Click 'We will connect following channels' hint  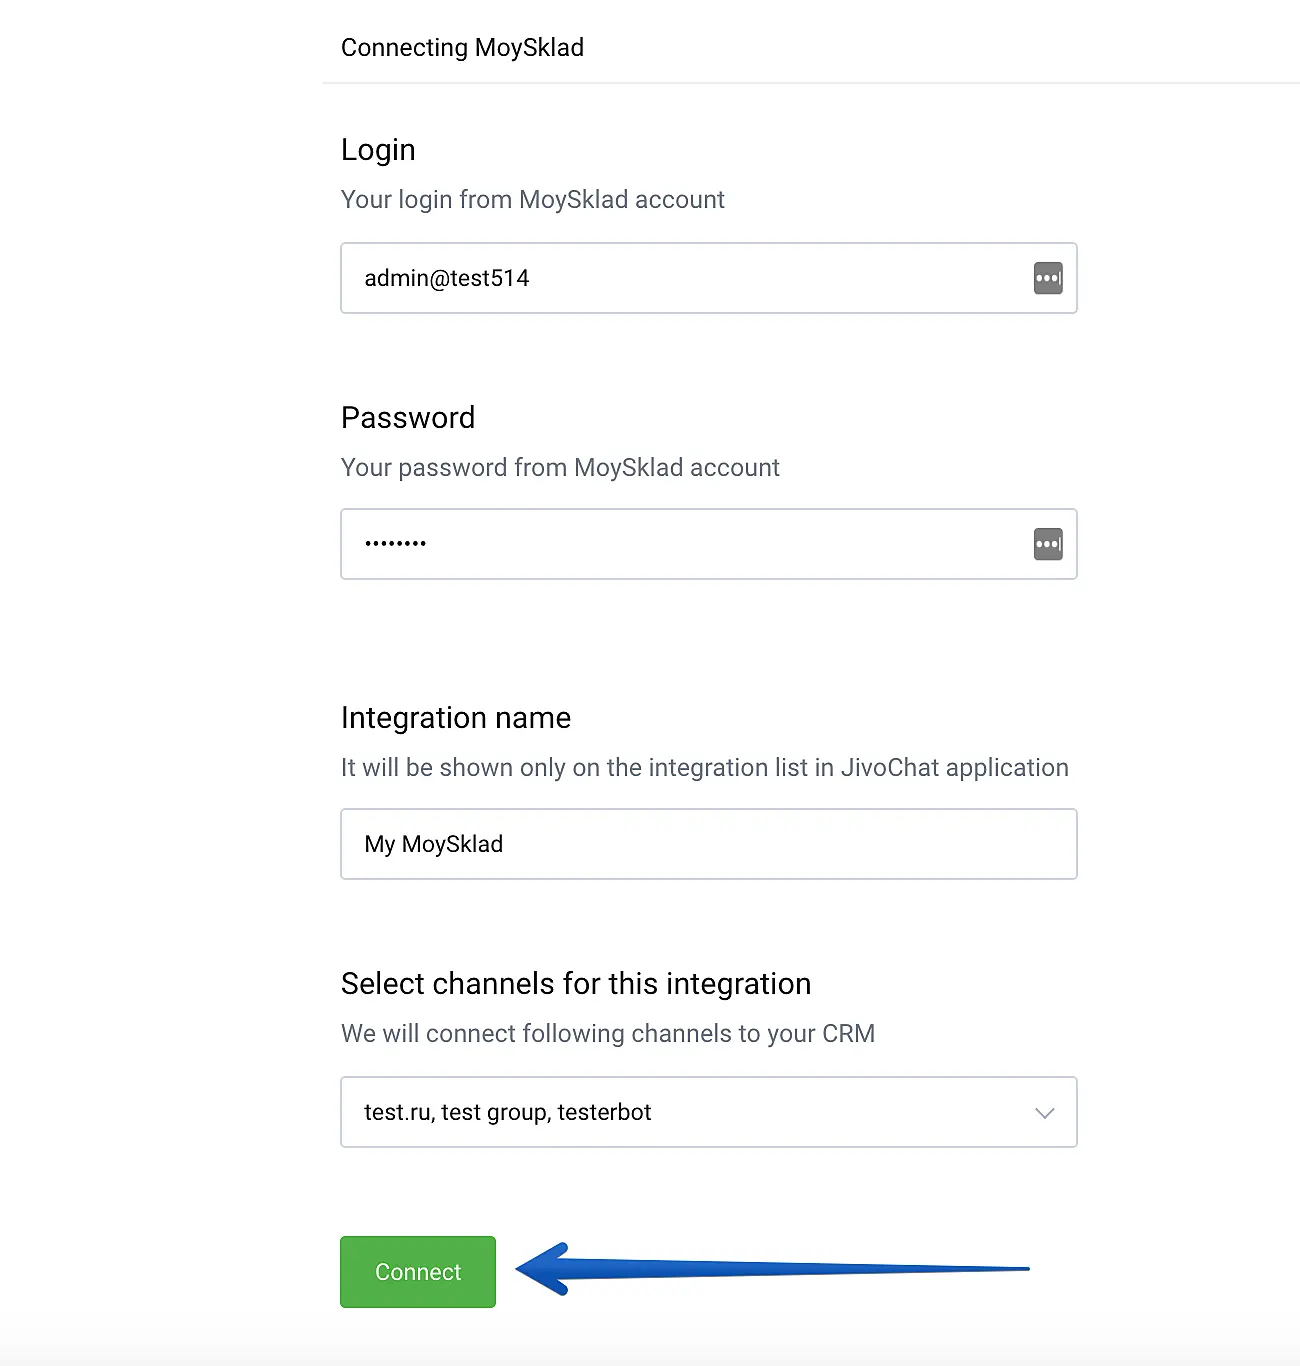point(608,1034)
